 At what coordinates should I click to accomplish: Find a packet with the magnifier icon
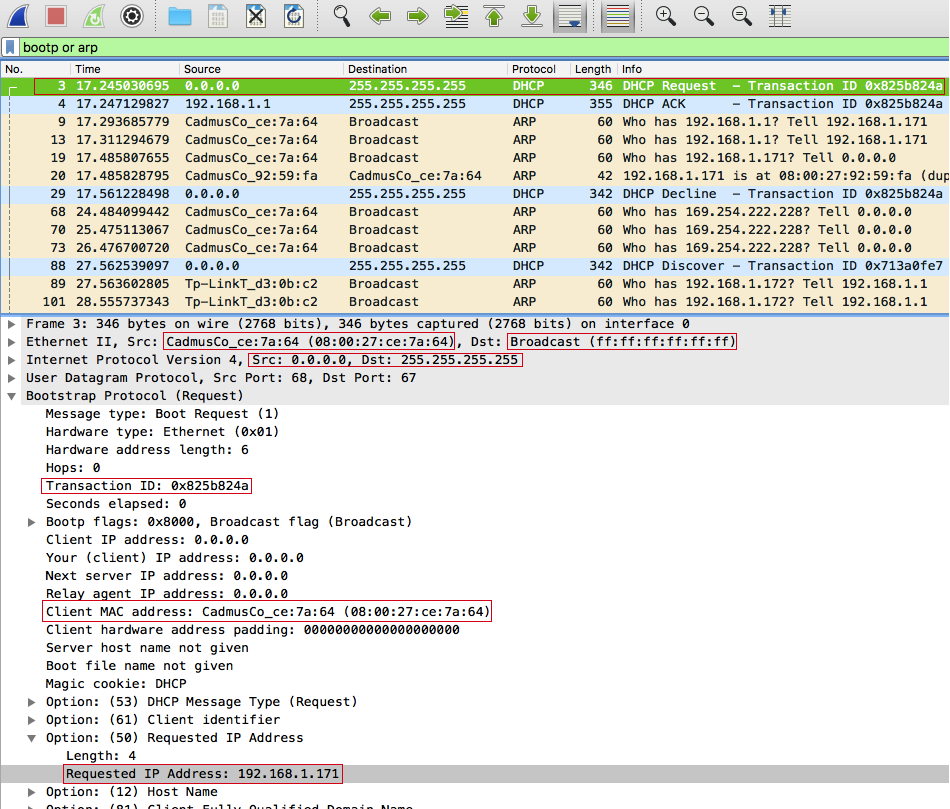[342, 16]
